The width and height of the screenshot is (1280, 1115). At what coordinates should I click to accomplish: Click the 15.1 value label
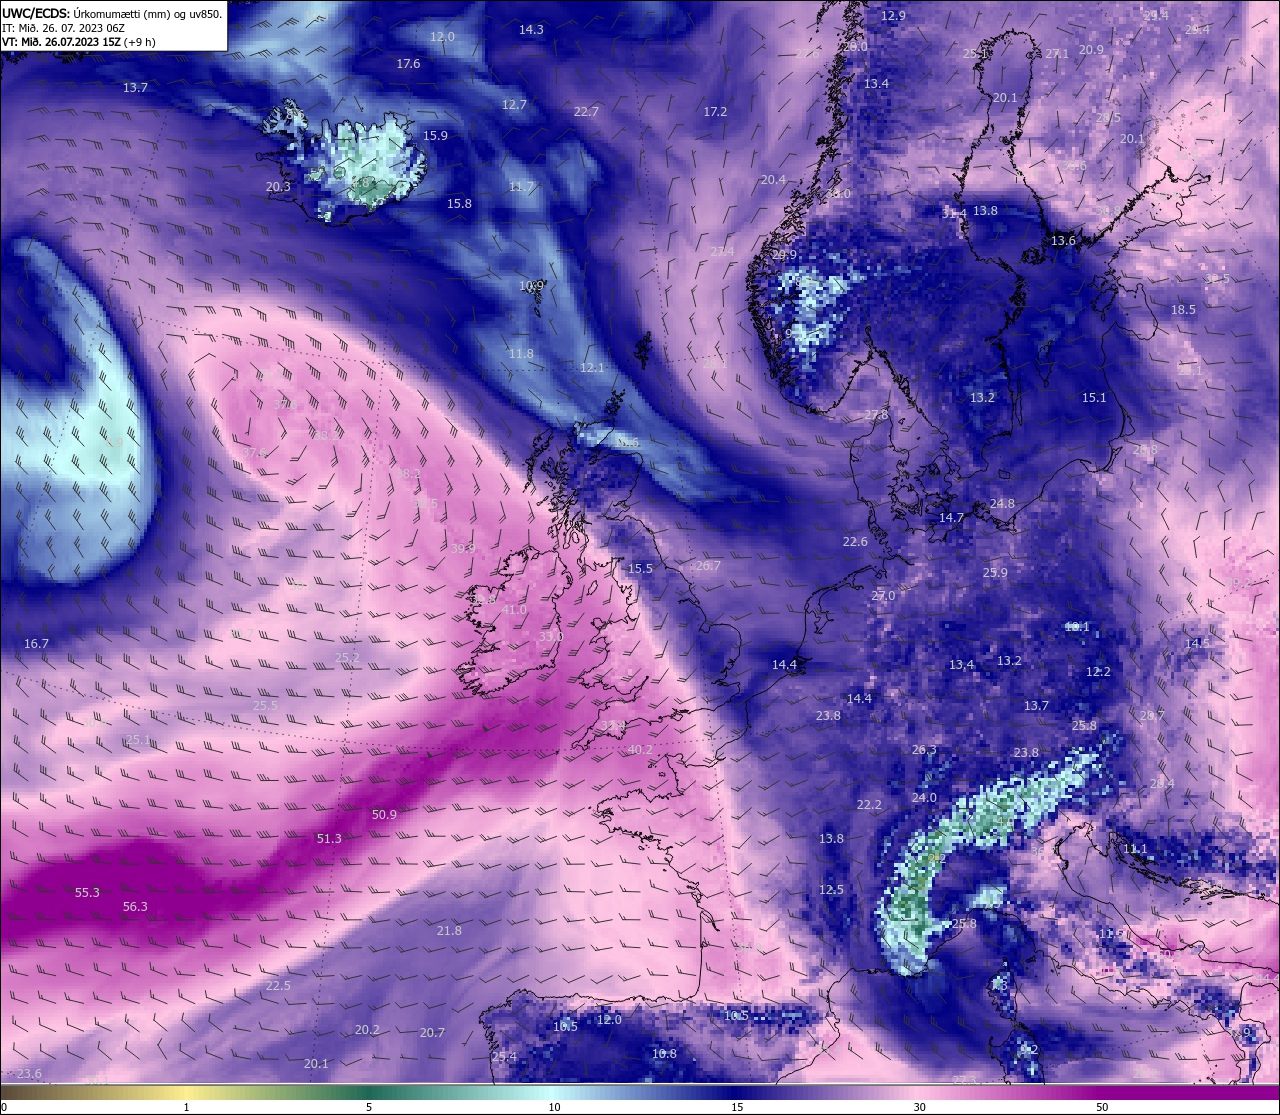[x=1094, y=397]
